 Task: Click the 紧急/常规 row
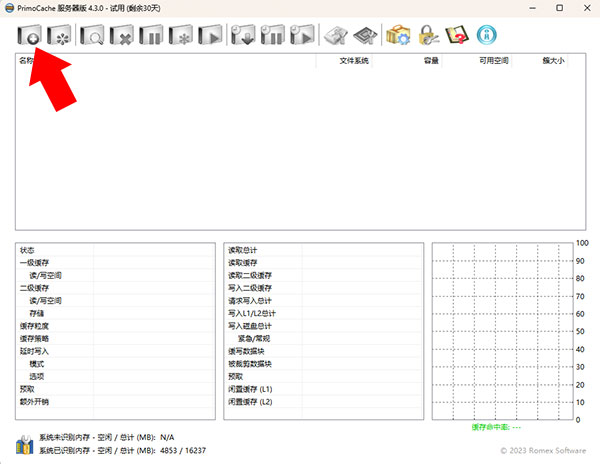[x=324, y=339]
